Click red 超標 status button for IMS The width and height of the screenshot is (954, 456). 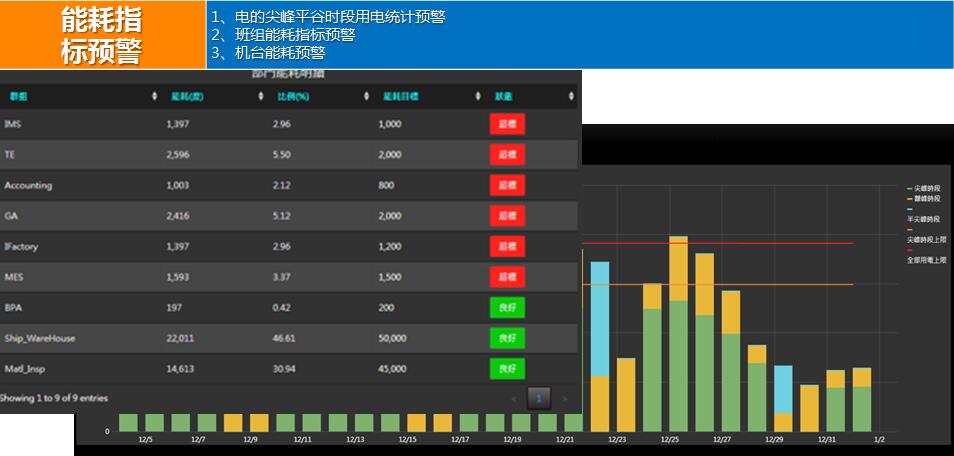coord(507,124)
